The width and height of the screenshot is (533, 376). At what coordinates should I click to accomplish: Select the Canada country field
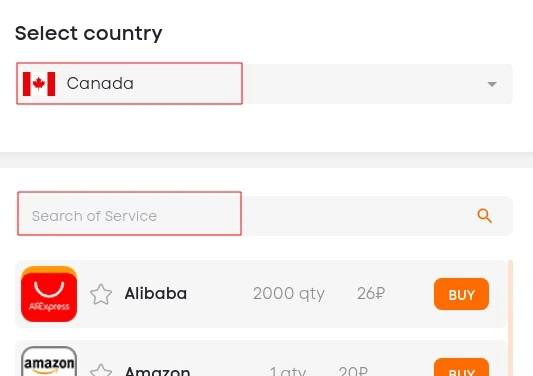click(264, 84)
